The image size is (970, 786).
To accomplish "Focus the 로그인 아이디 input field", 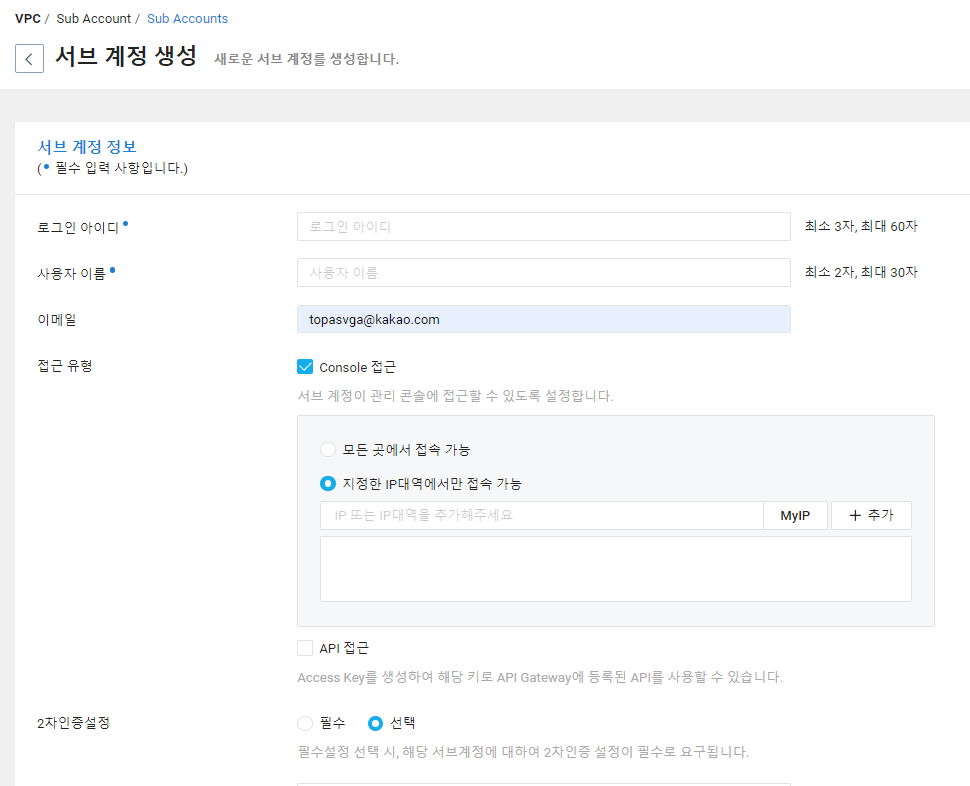I will click(544, 226).
